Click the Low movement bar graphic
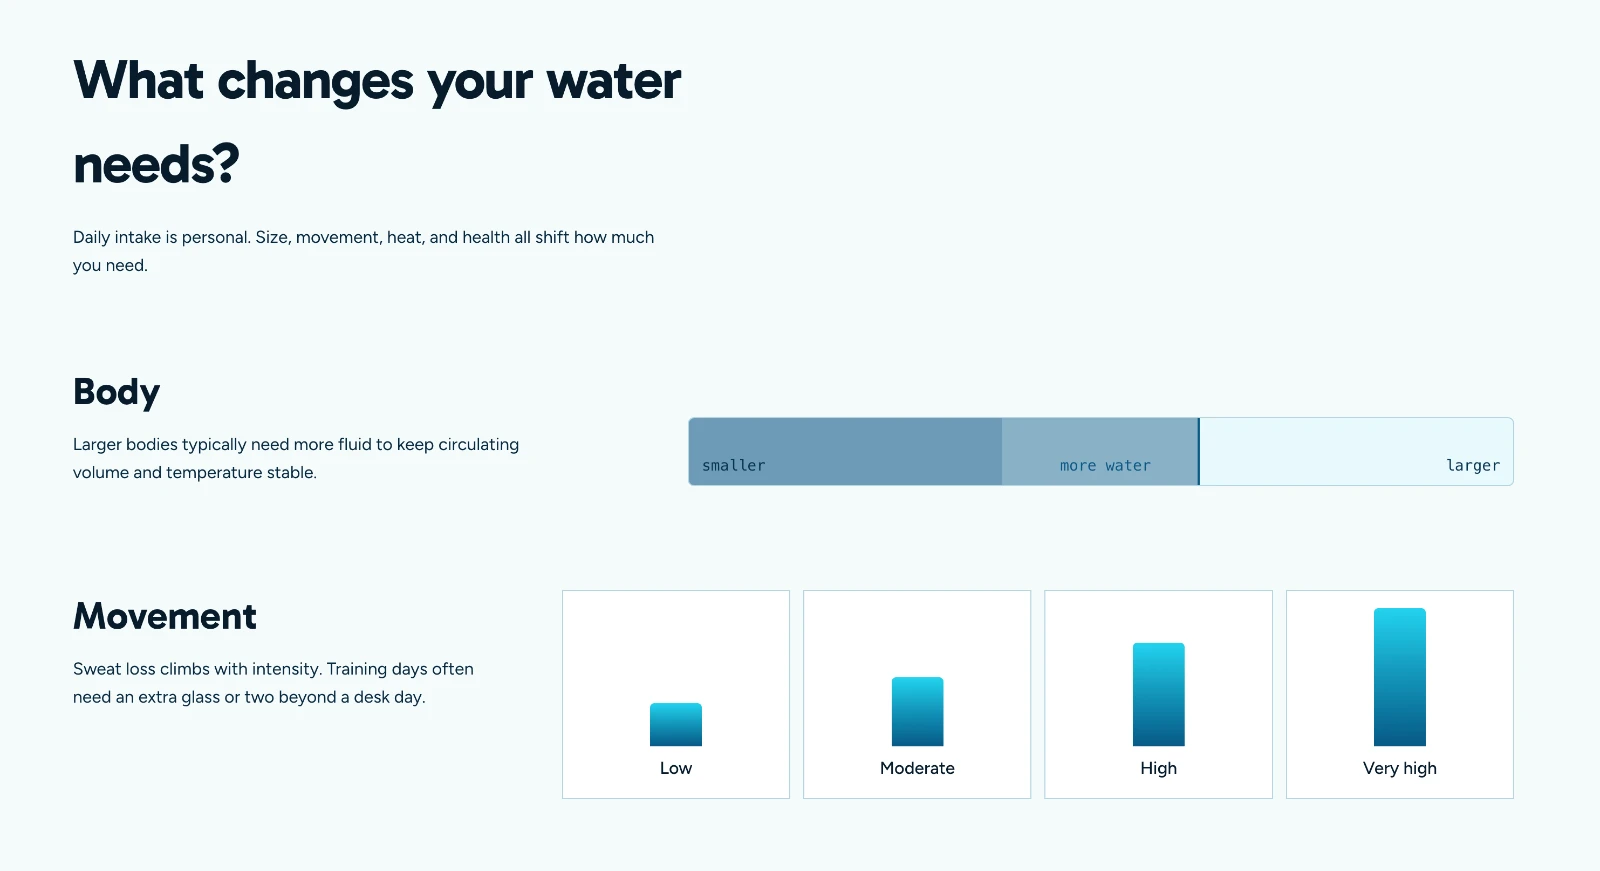This screenshot has width=1600, height=871. [x=676, y=724]
